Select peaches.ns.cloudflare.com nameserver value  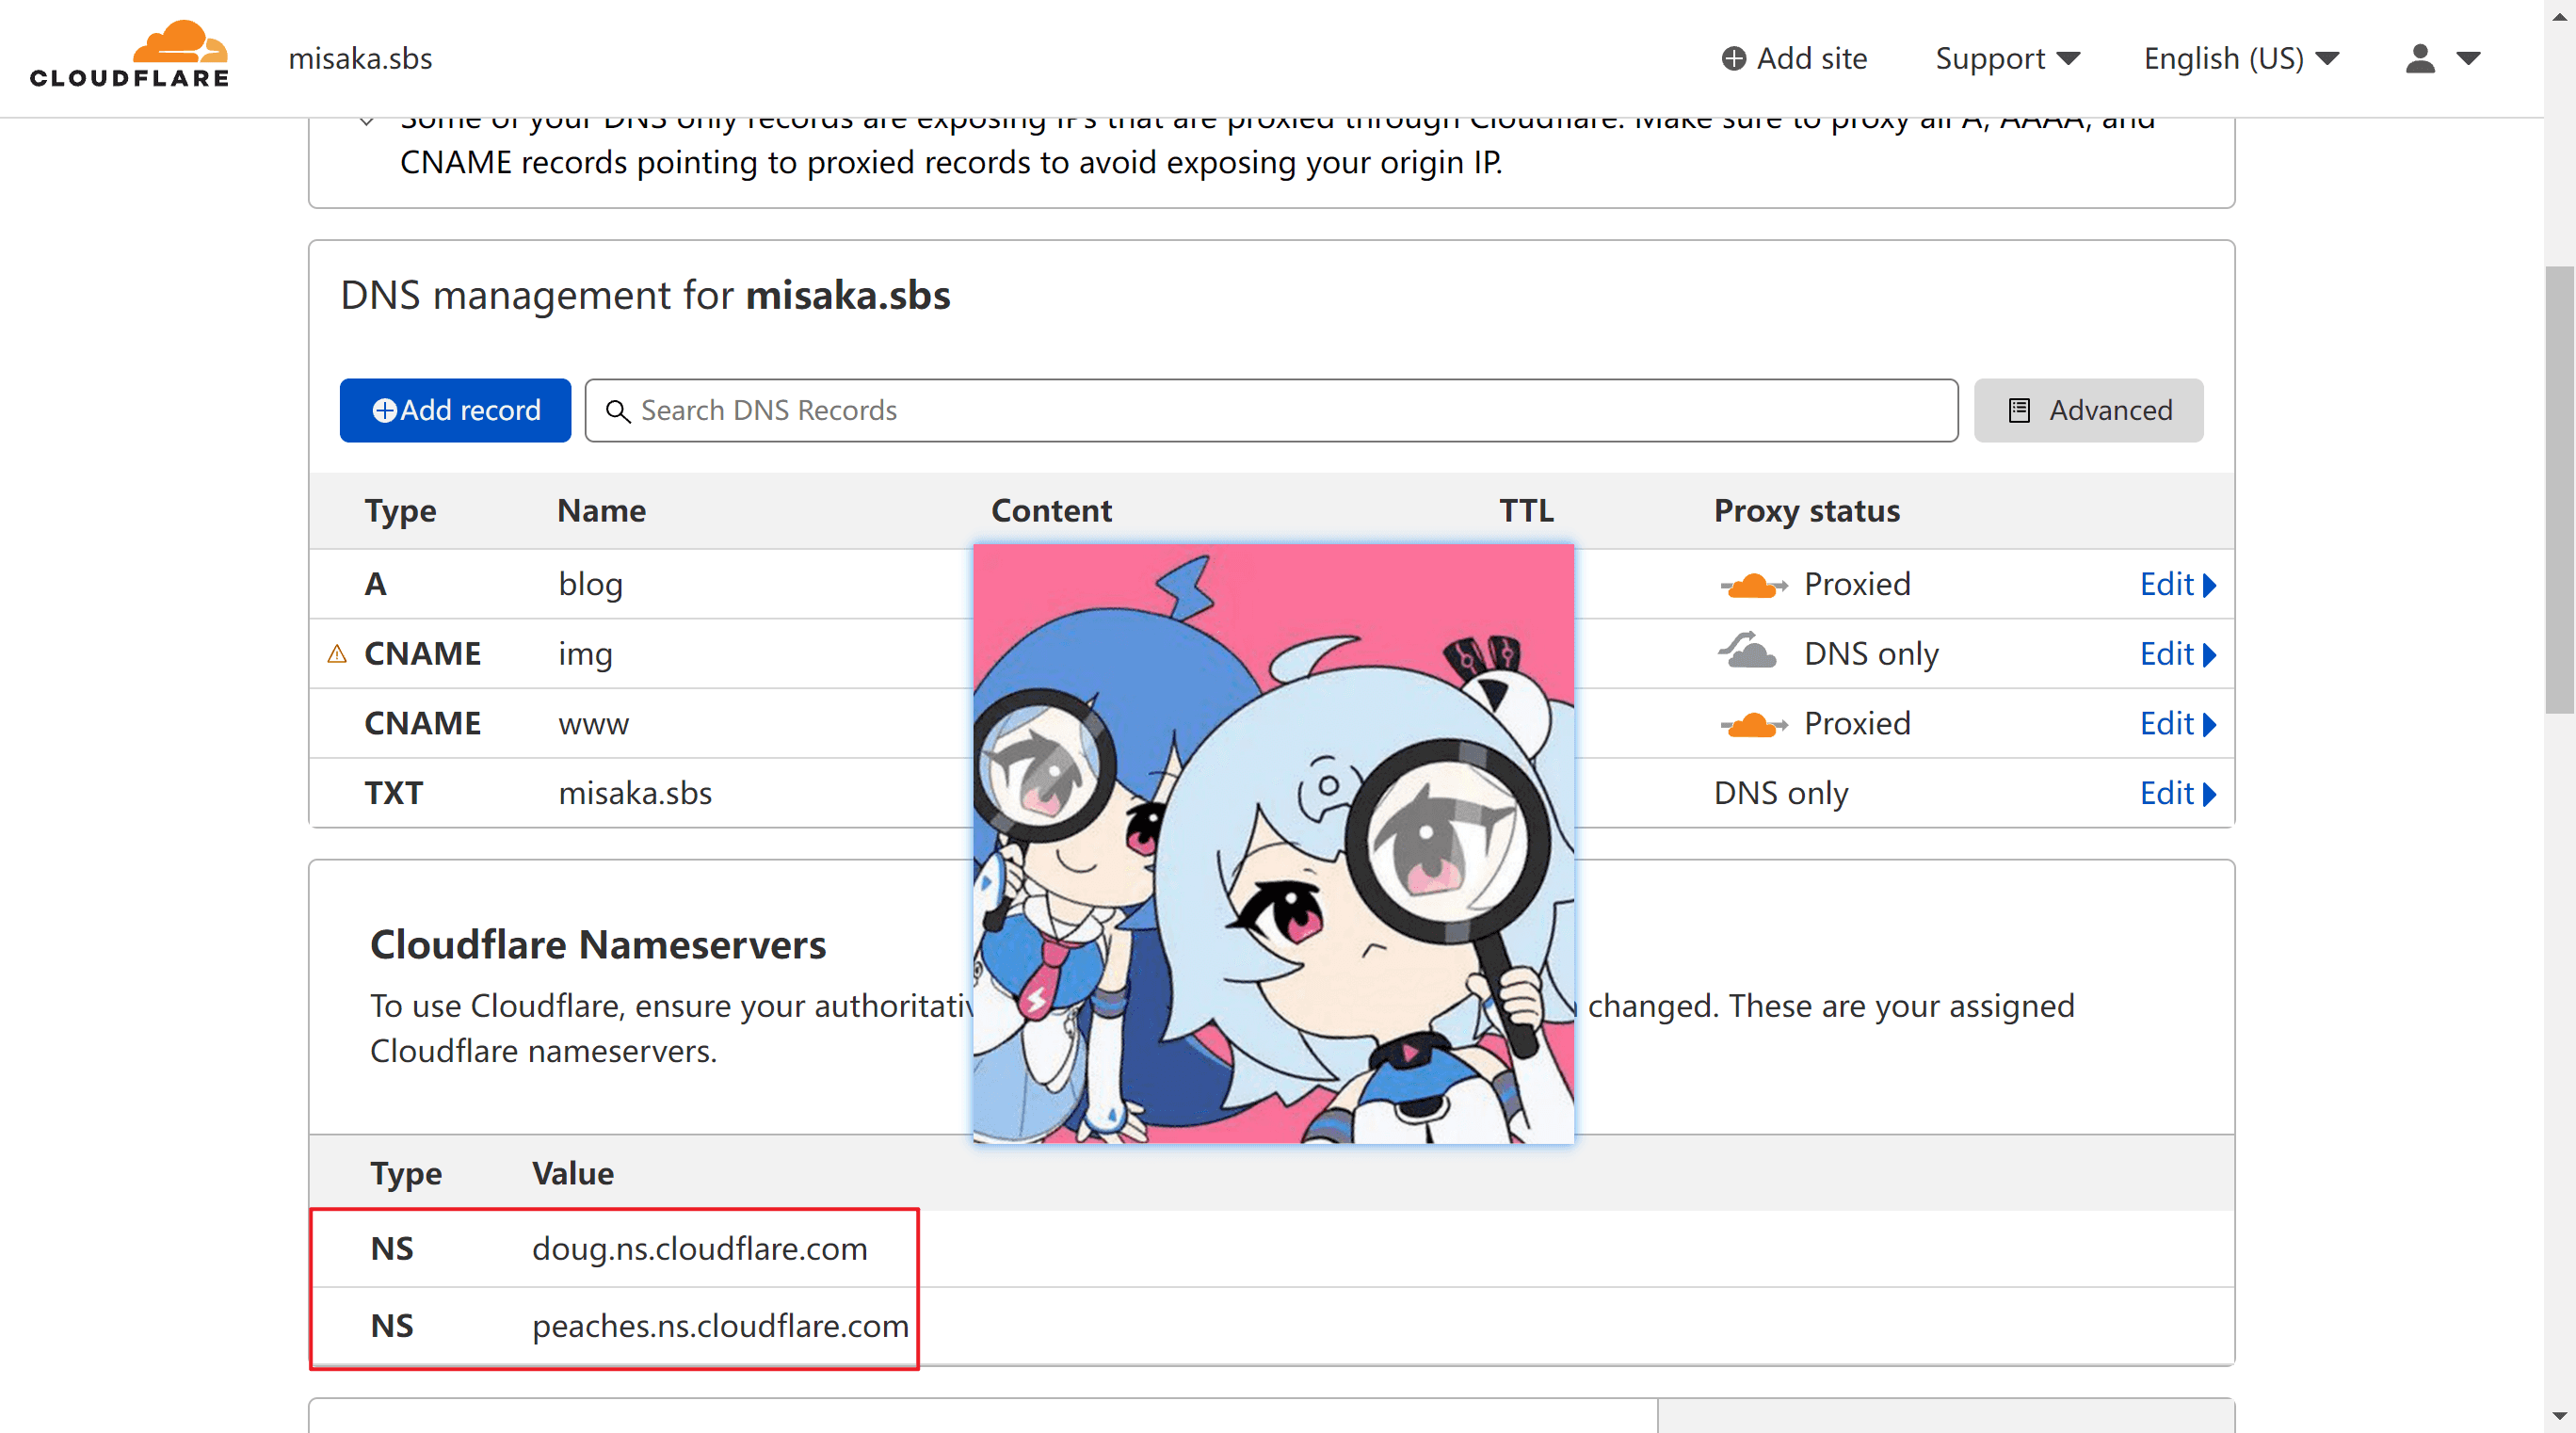tap(720, 1326)
